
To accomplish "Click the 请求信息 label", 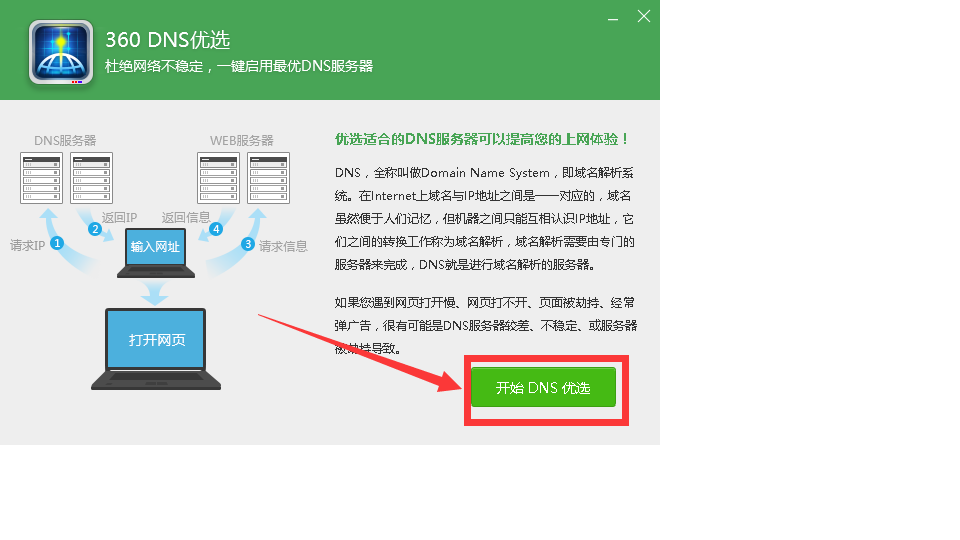I will [x=283, y=246].
